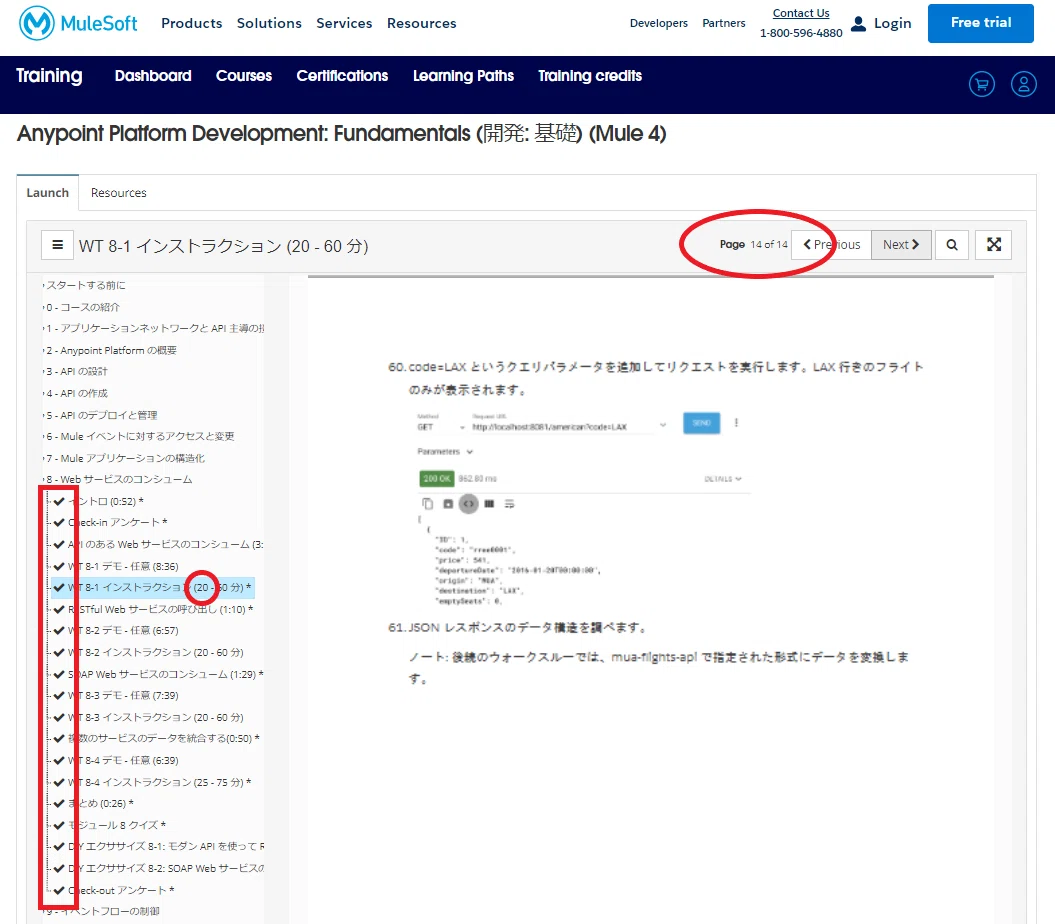Open the shopping cart icon

click(x=982, y=84)
